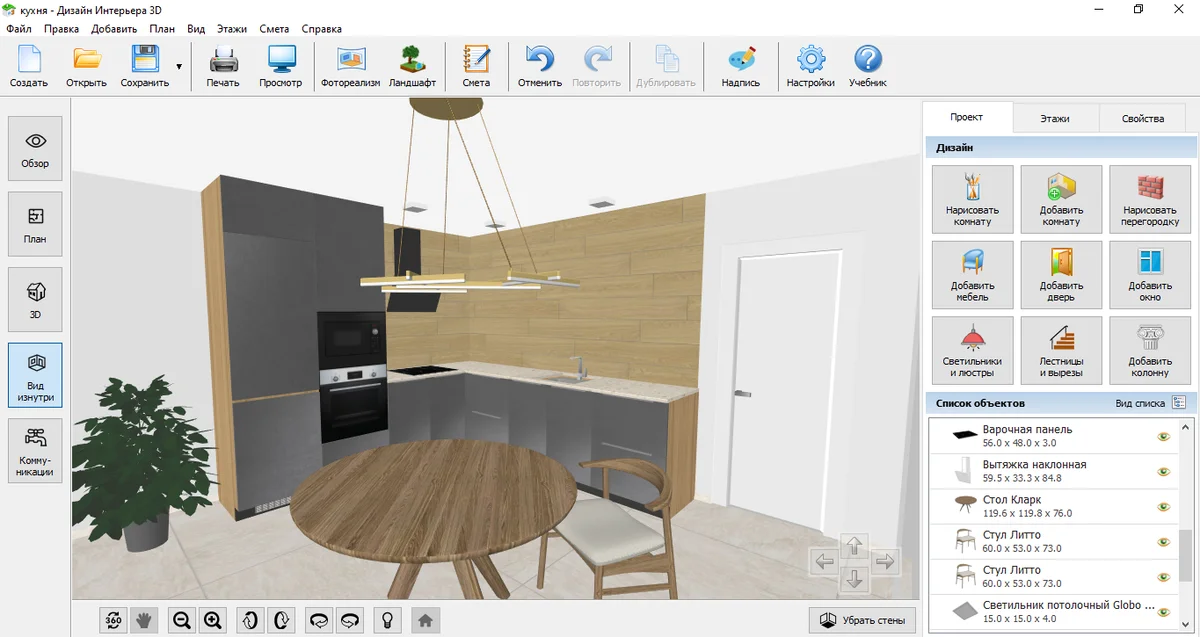Toggle visibility of Варочная панель
1200x637 pixels.
(1163, 437)
